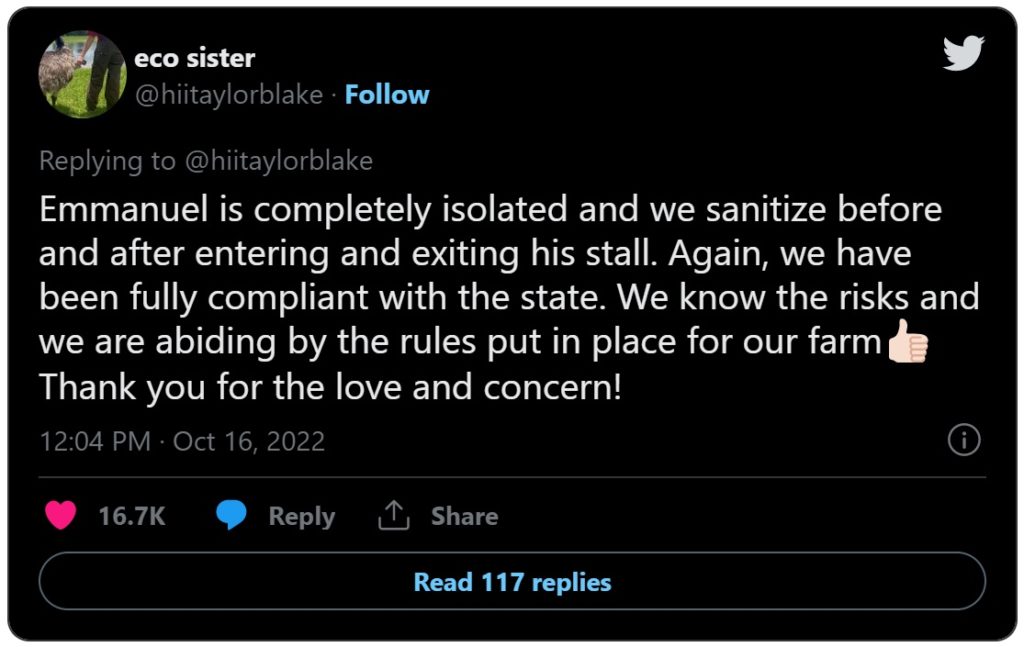Click the Oct 16, 2022 date
Image resolution: width=1024 pixels, height=647 pixels.
249,441
